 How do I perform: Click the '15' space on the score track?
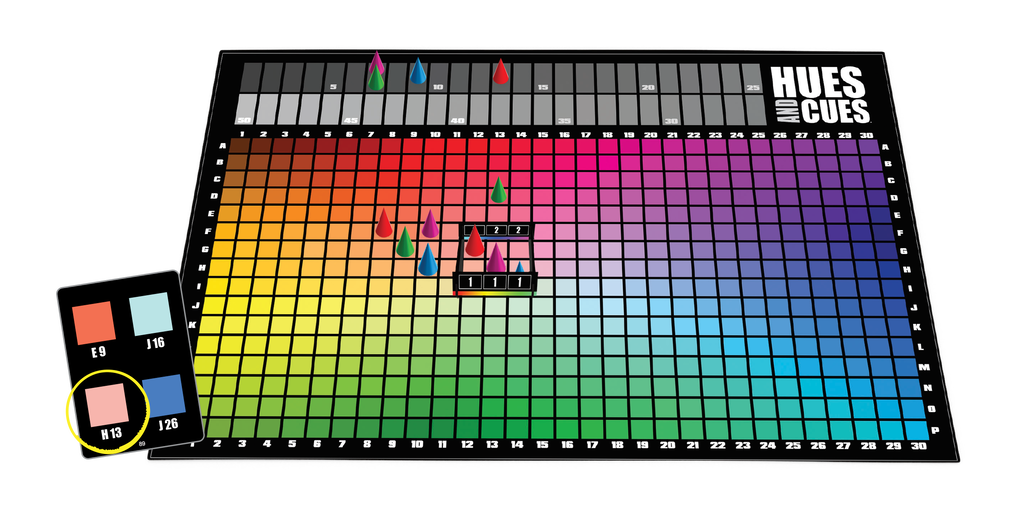(543, 78)
